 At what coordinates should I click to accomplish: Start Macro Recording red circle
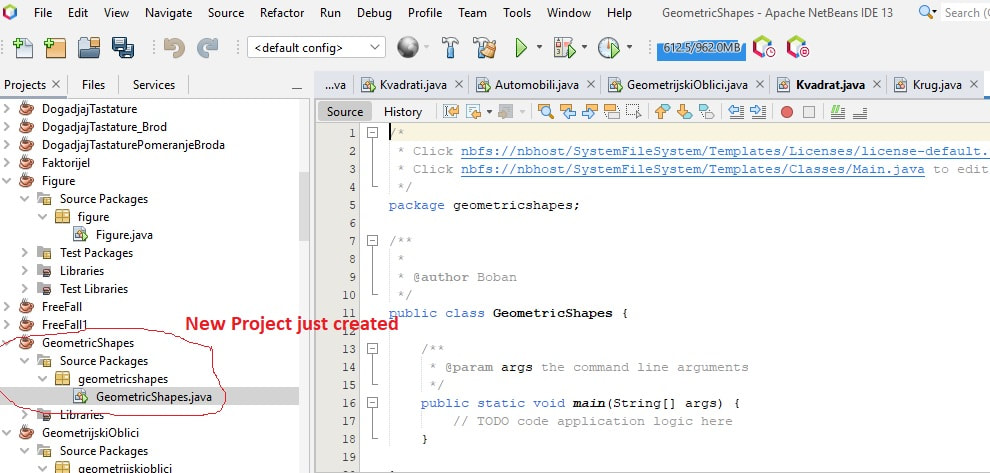[787, 112]
